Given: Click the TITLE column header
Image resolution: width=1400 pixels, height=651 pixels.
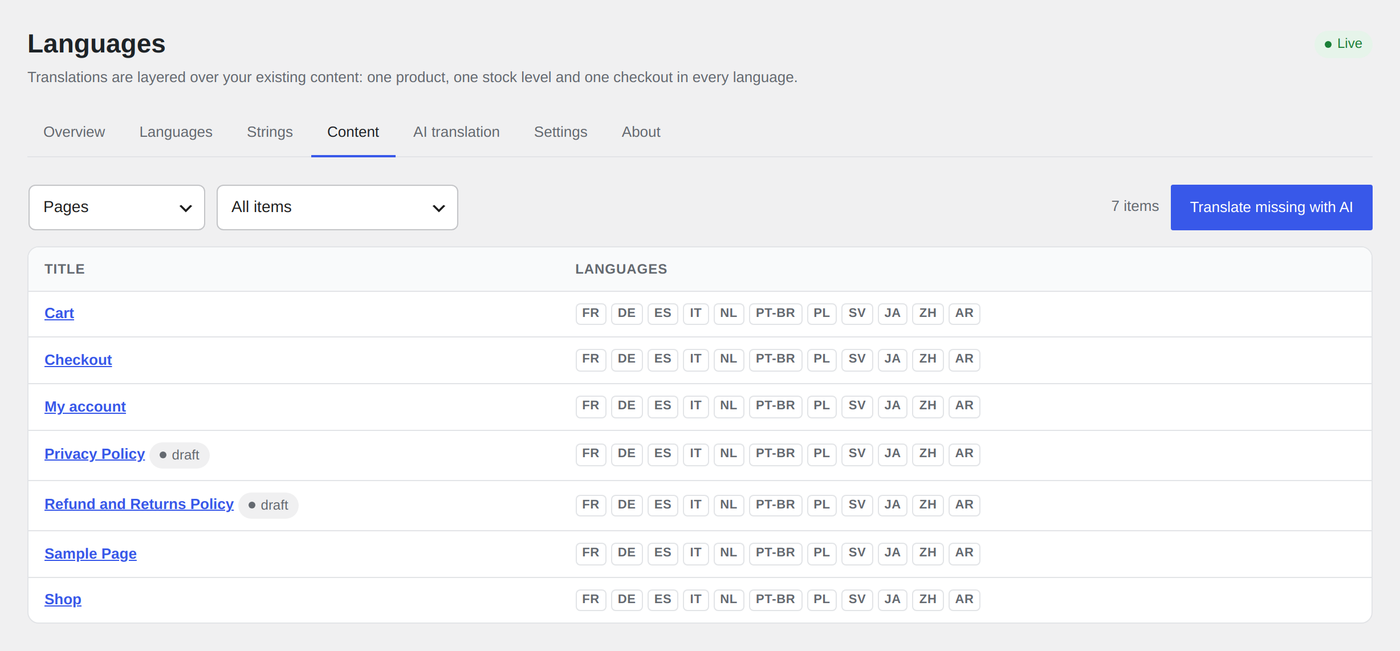Looking at the screenshot, I should click(65, 270).
